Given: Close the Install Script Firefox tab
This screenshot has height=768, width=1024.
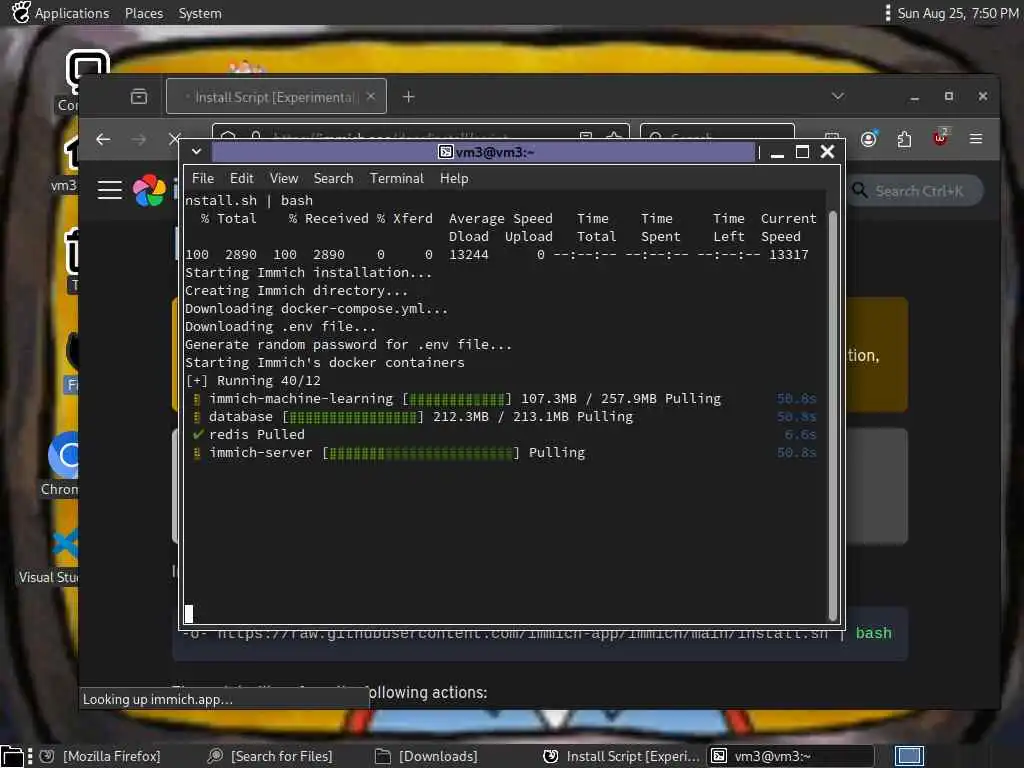Looking at the screenshot, I should point(371,96).
